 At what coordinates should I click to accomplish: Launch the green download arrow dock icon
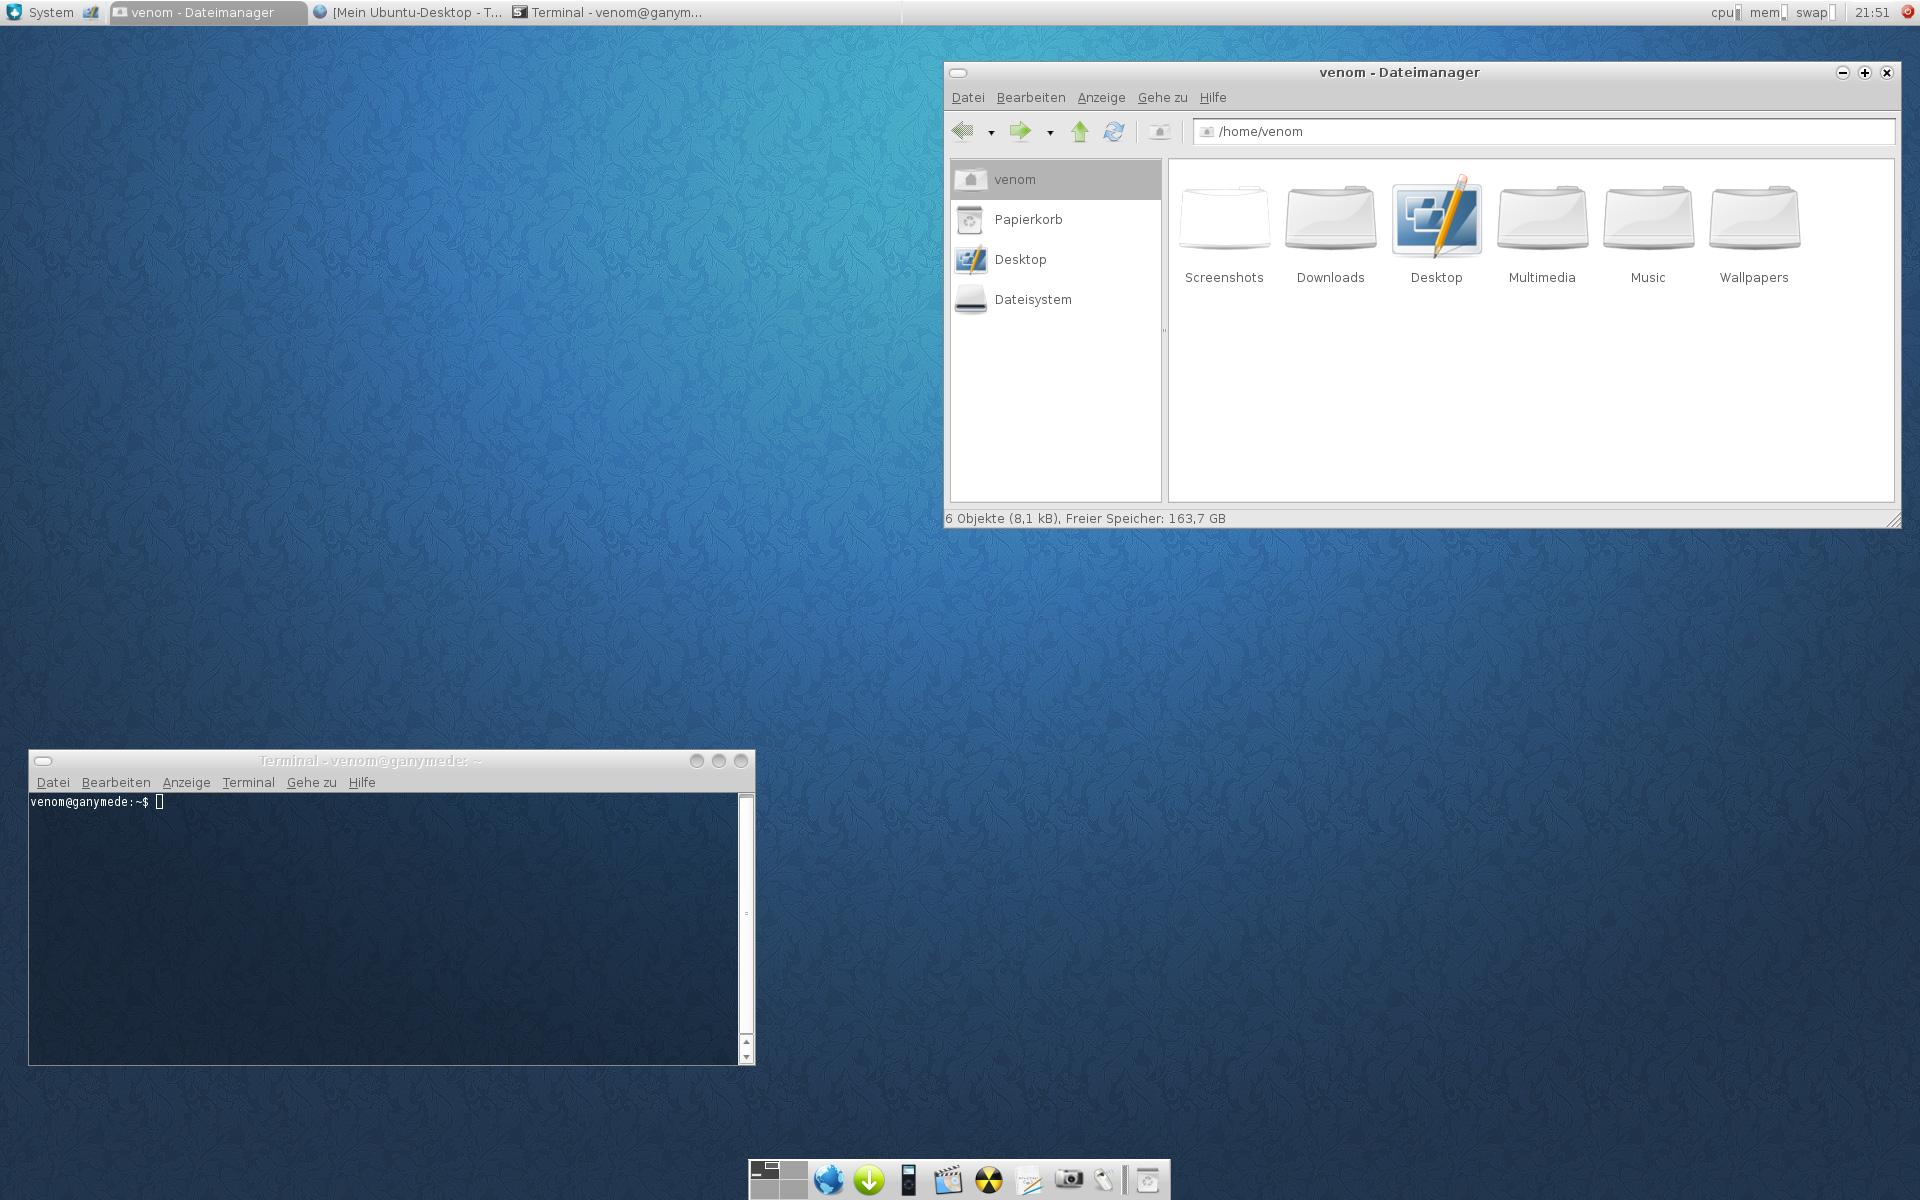(x=868, y=1180)
